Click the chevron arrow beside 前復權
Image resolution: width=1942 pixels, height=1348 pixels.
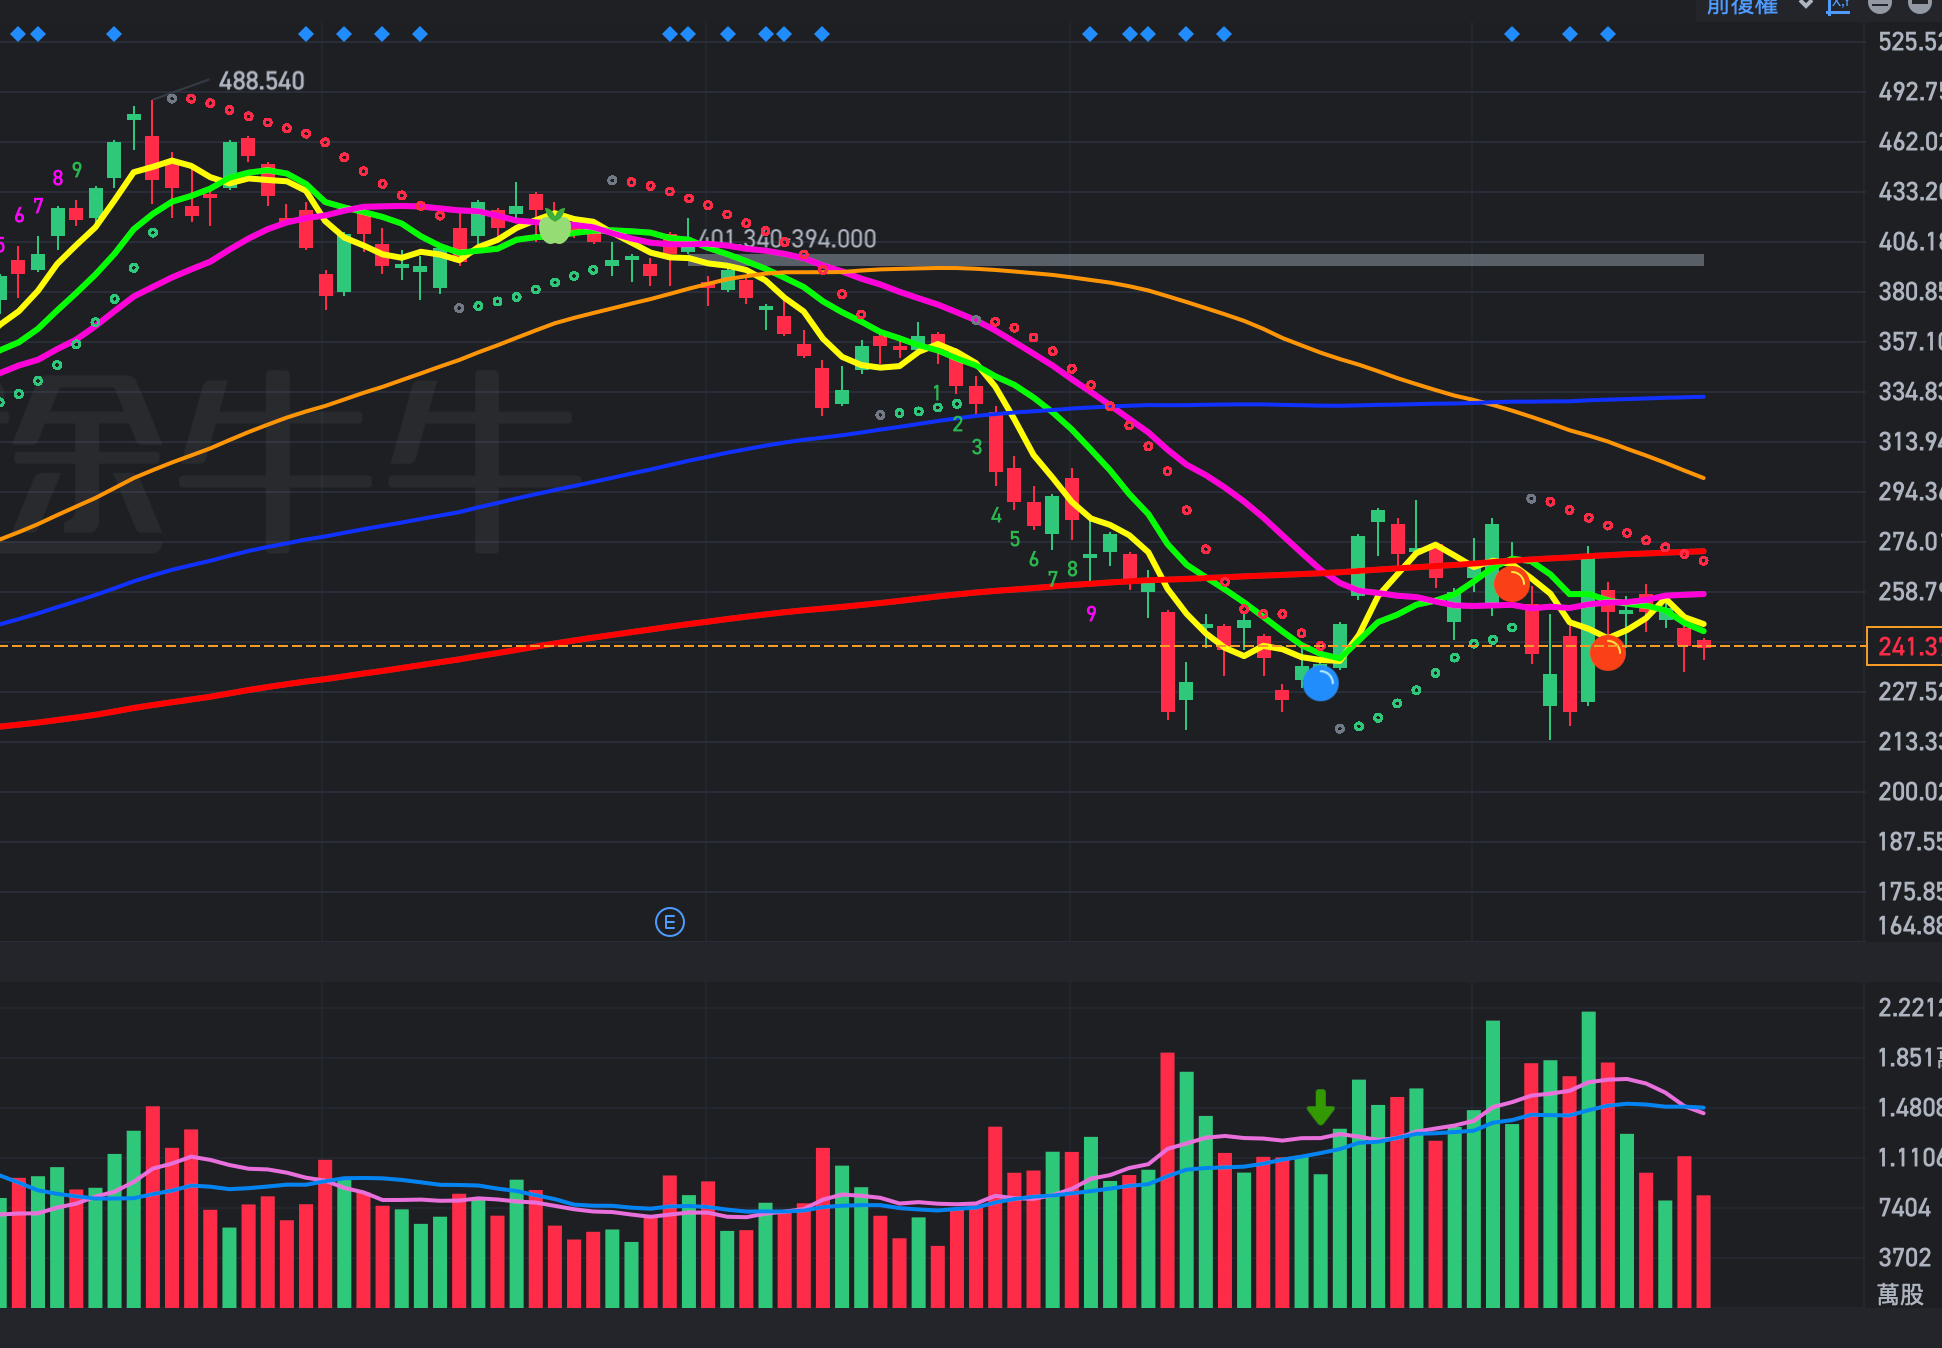point(1806,5)
